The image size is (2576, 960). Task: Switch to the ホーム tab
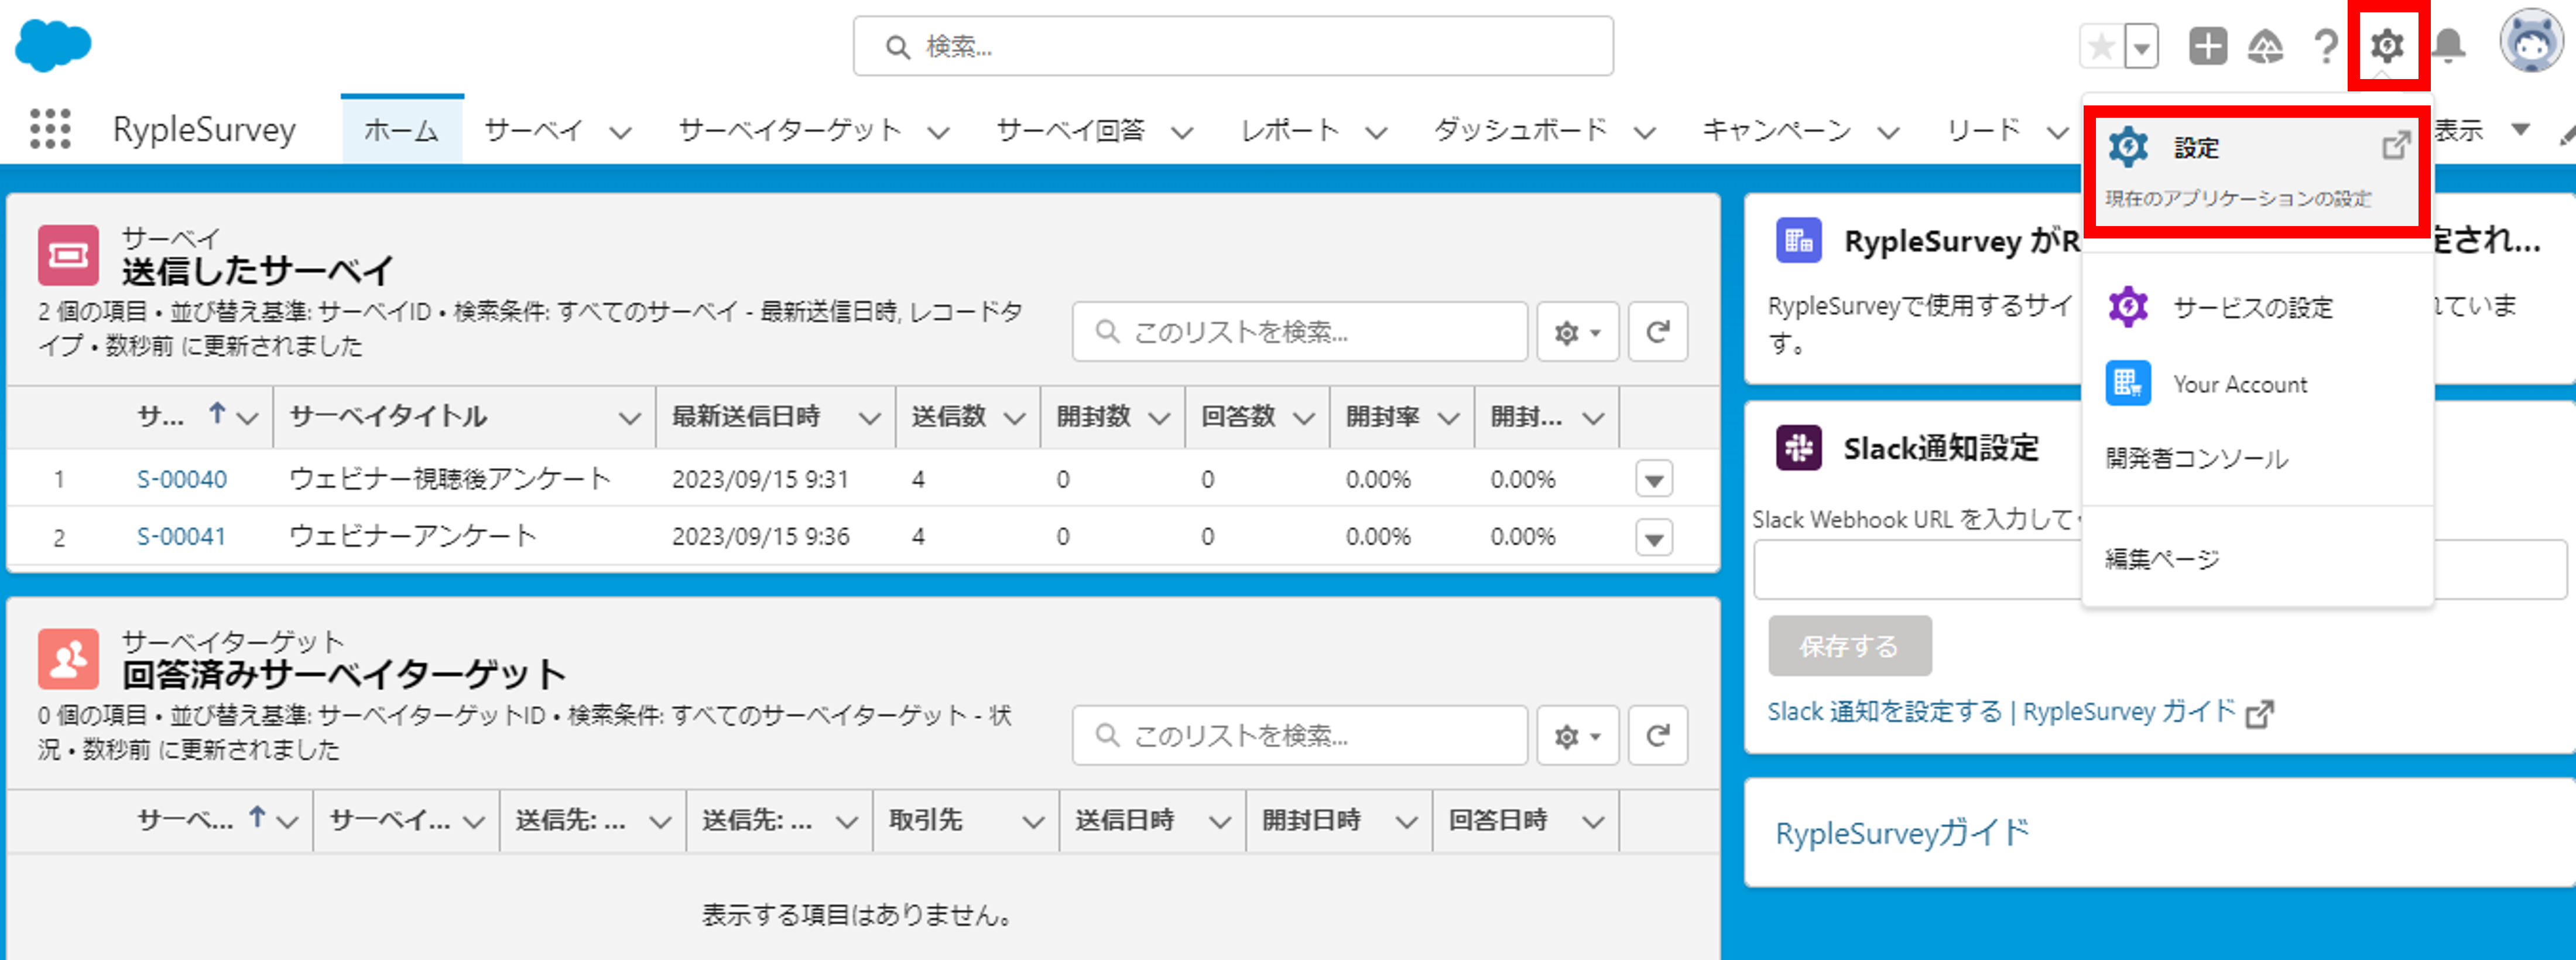coord(401,130)
